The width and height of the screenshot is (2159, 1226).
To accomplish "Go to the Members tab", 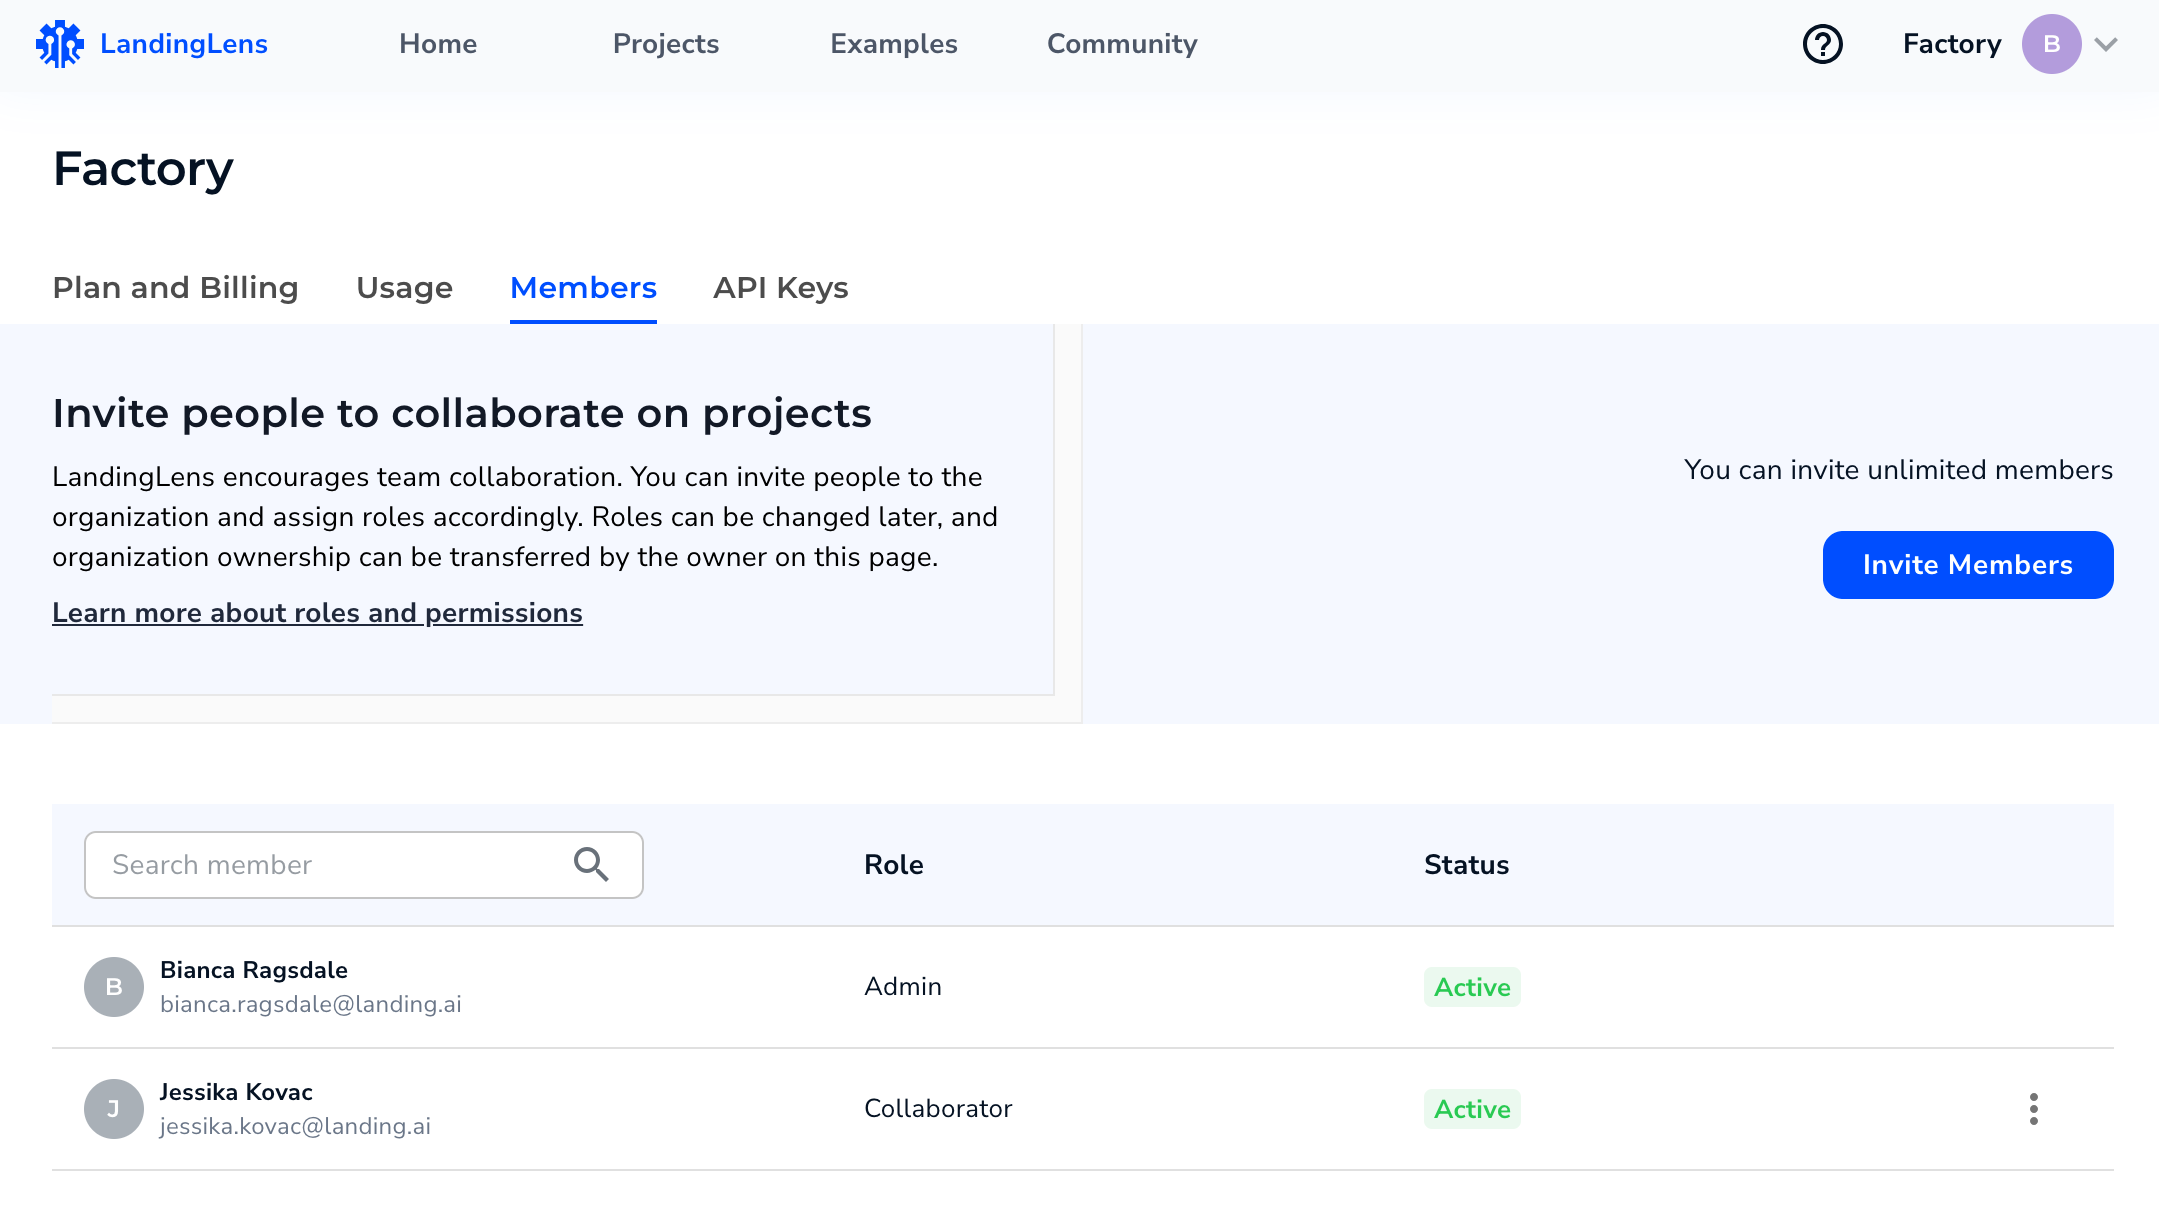I will coord(583,288).
